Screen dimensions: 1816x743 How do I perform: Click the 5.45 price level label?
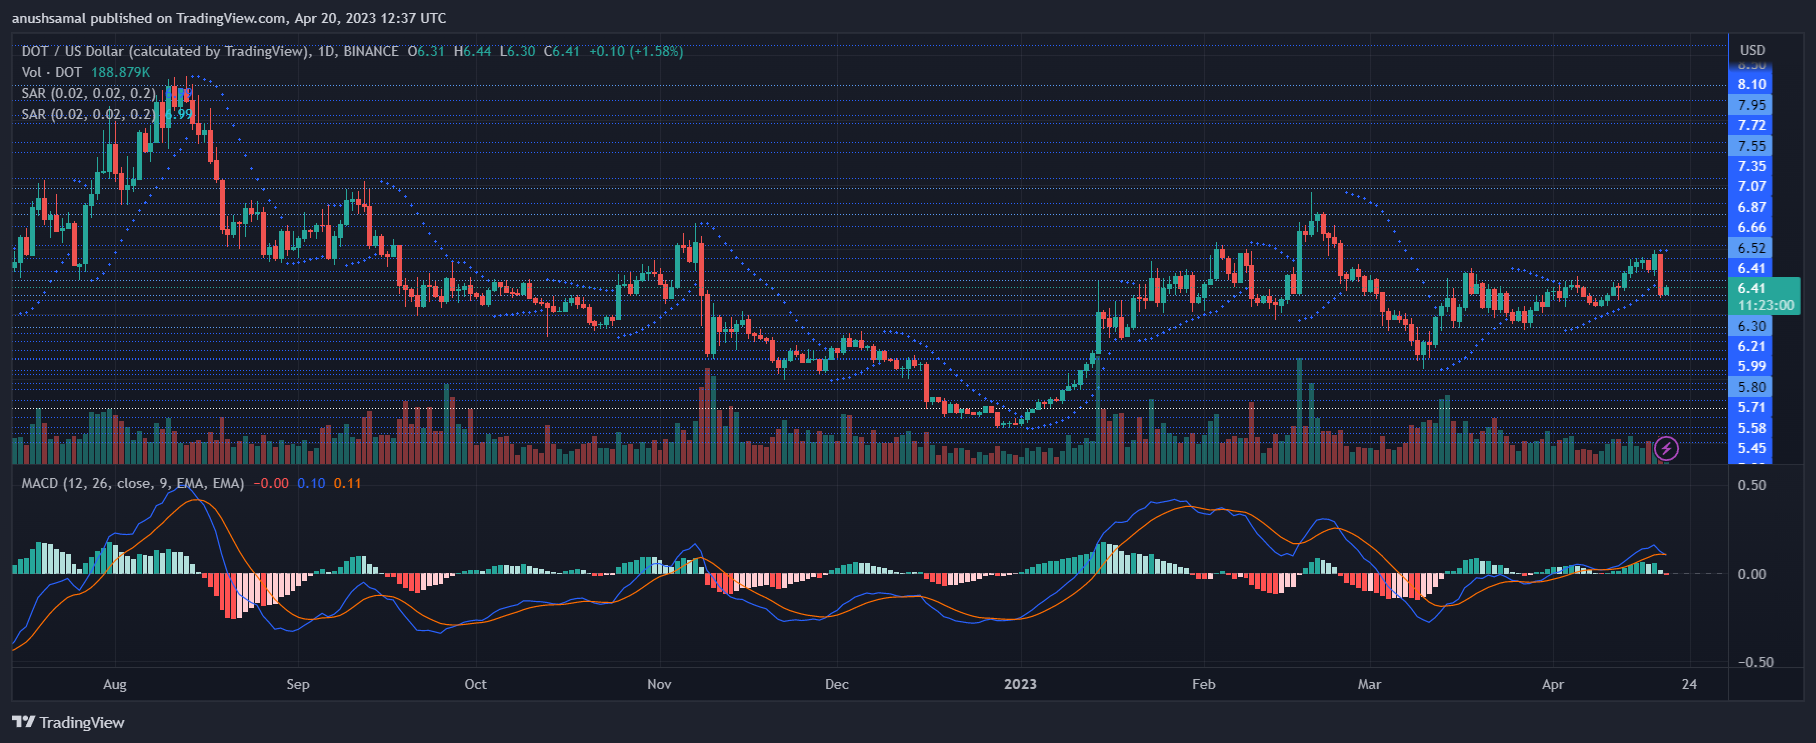point(1751,448)
